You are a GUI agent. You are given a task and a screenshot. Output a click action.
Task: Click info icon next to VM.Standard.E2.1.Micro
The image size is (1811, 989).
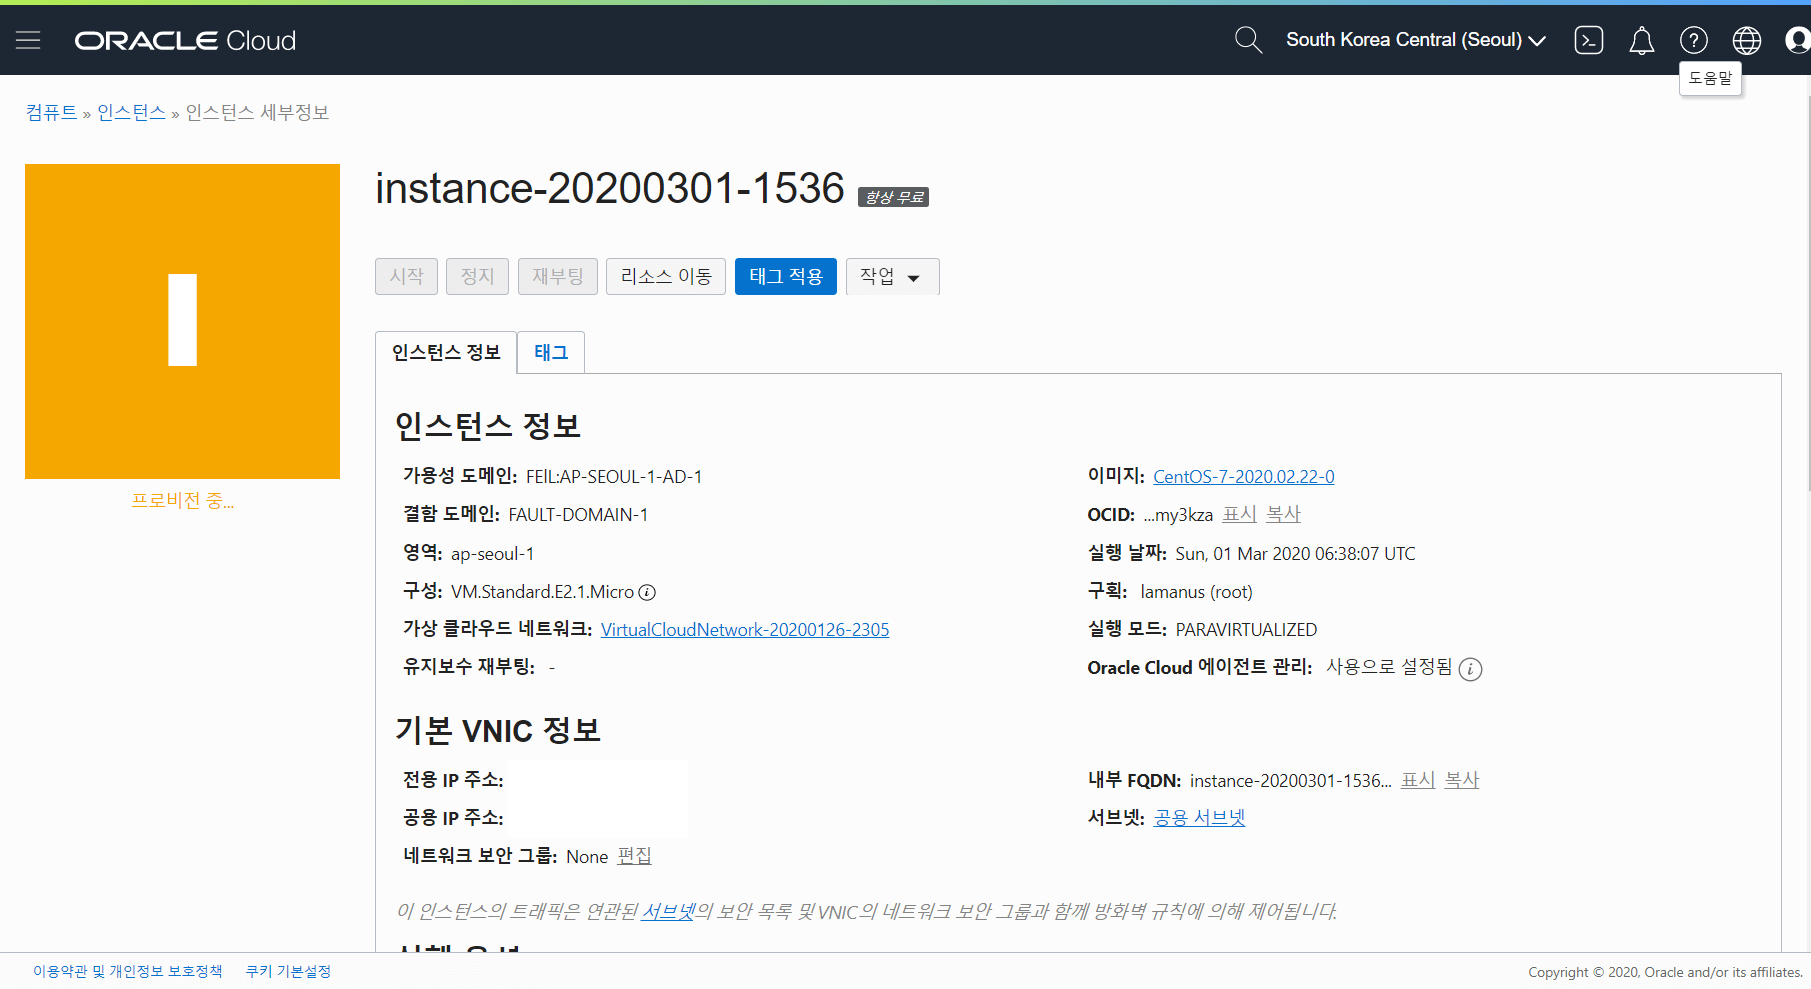pos(647,592)
